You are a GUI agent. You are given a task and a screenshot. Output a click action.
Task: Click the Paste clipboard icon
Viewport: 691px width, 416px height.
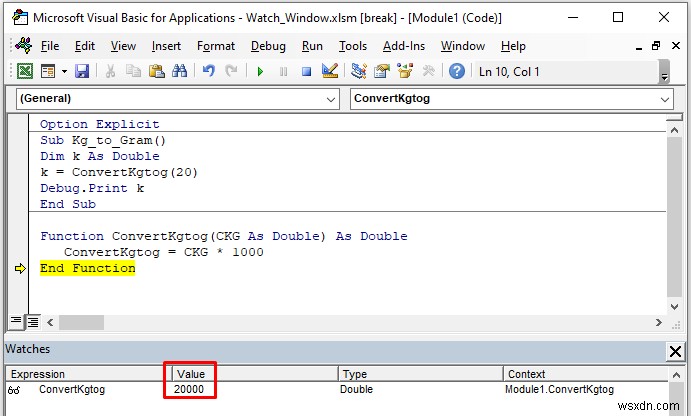click(x=156, y=71)
